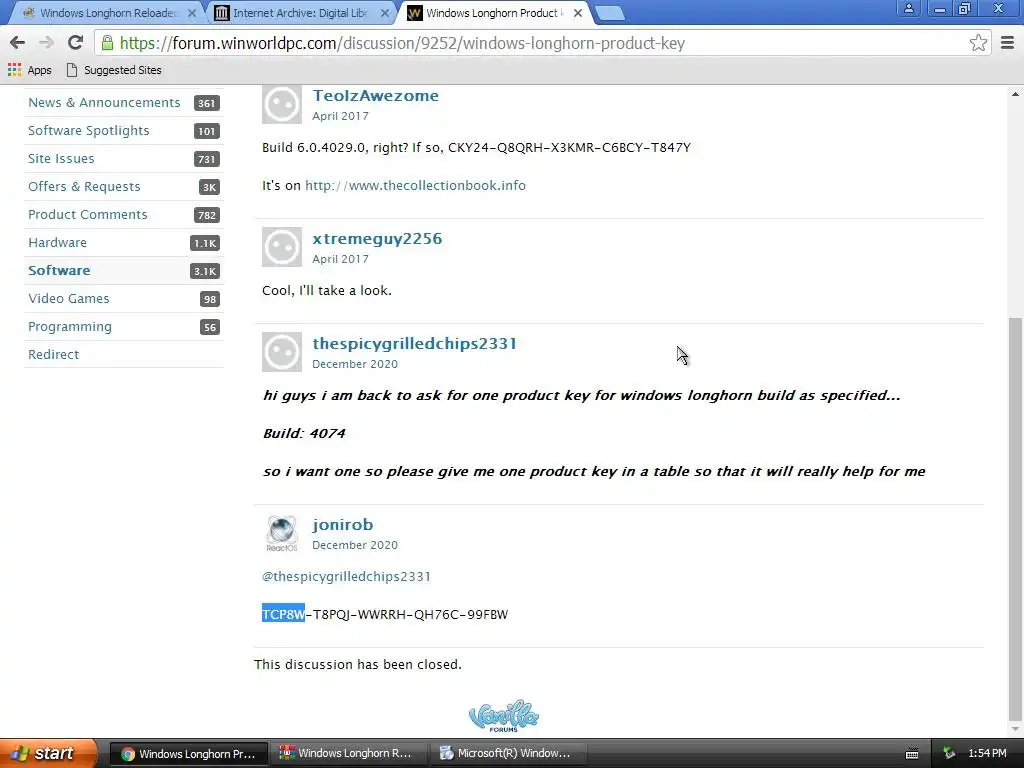
Task: Open jonirob's profile name link
Action: pyautogui.click(x=342, y=524)
